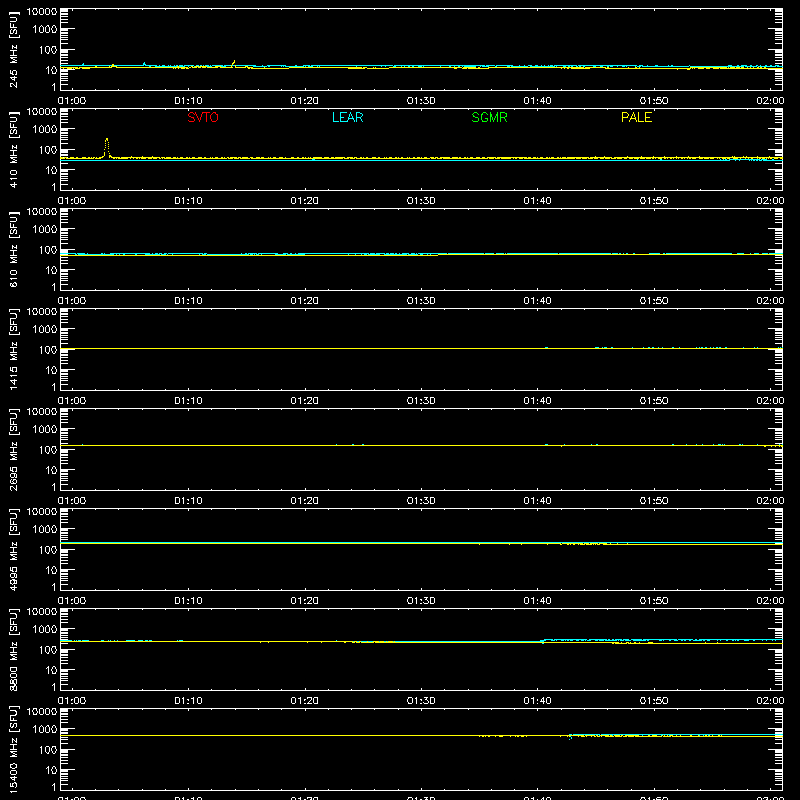This screenshot has width=800, height=800.
Task: Click the small yellow spike in 245 MHz plot
Action: click(x=234, y=62)
